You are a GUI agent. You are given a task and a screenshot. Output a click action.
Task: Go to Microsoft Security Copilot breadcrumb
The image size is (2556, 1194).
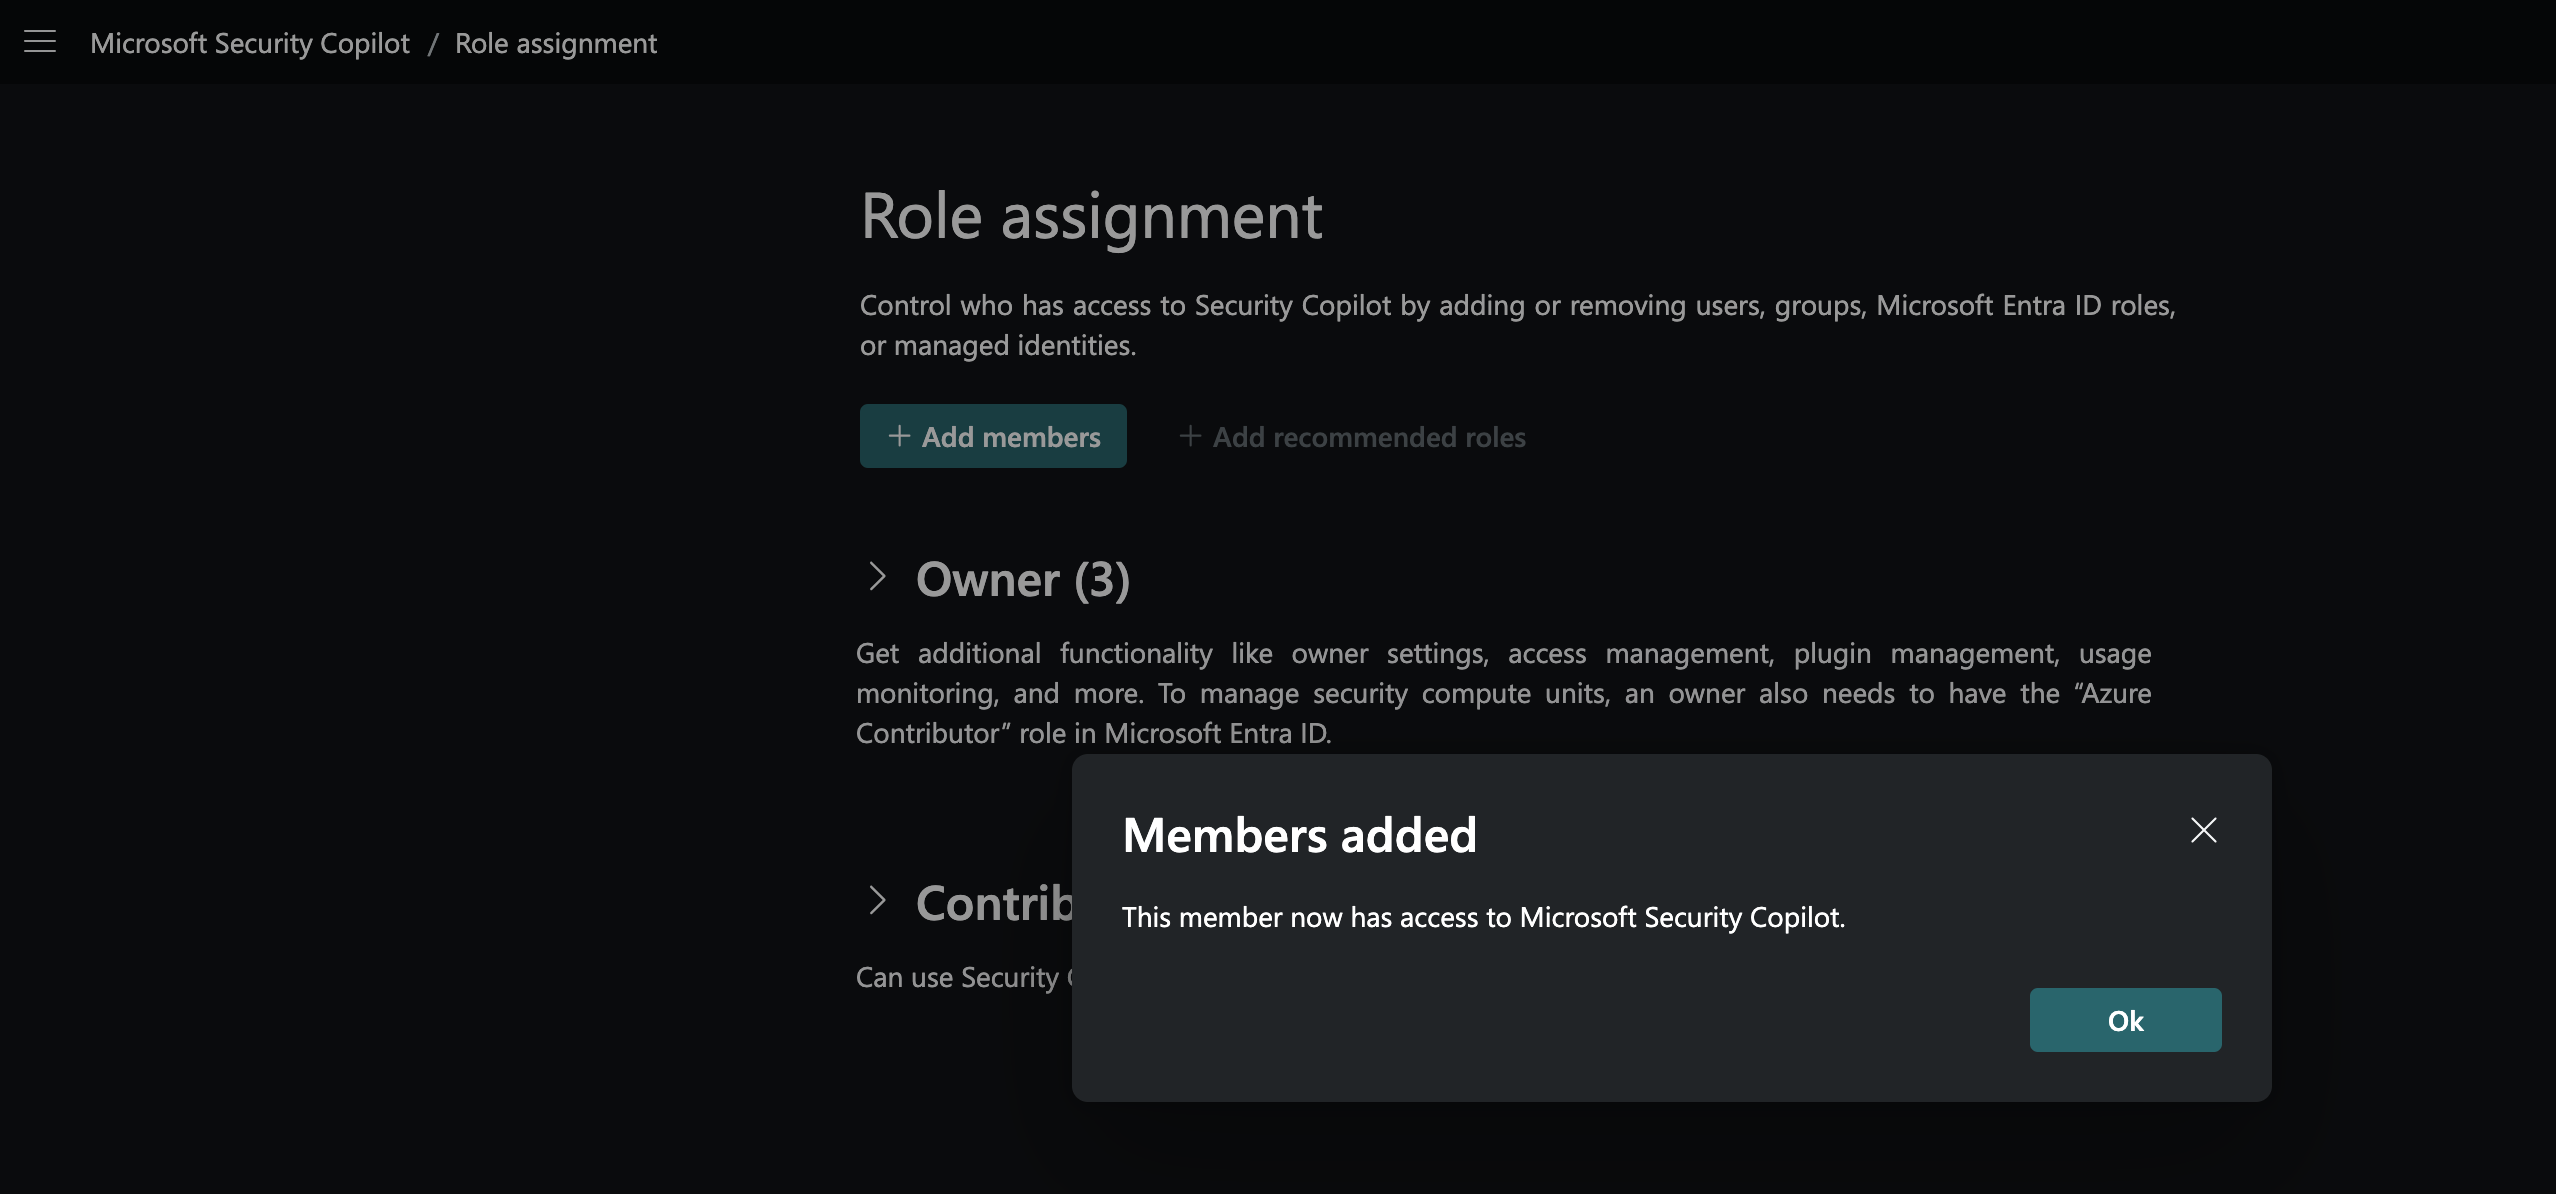point(250,43)
